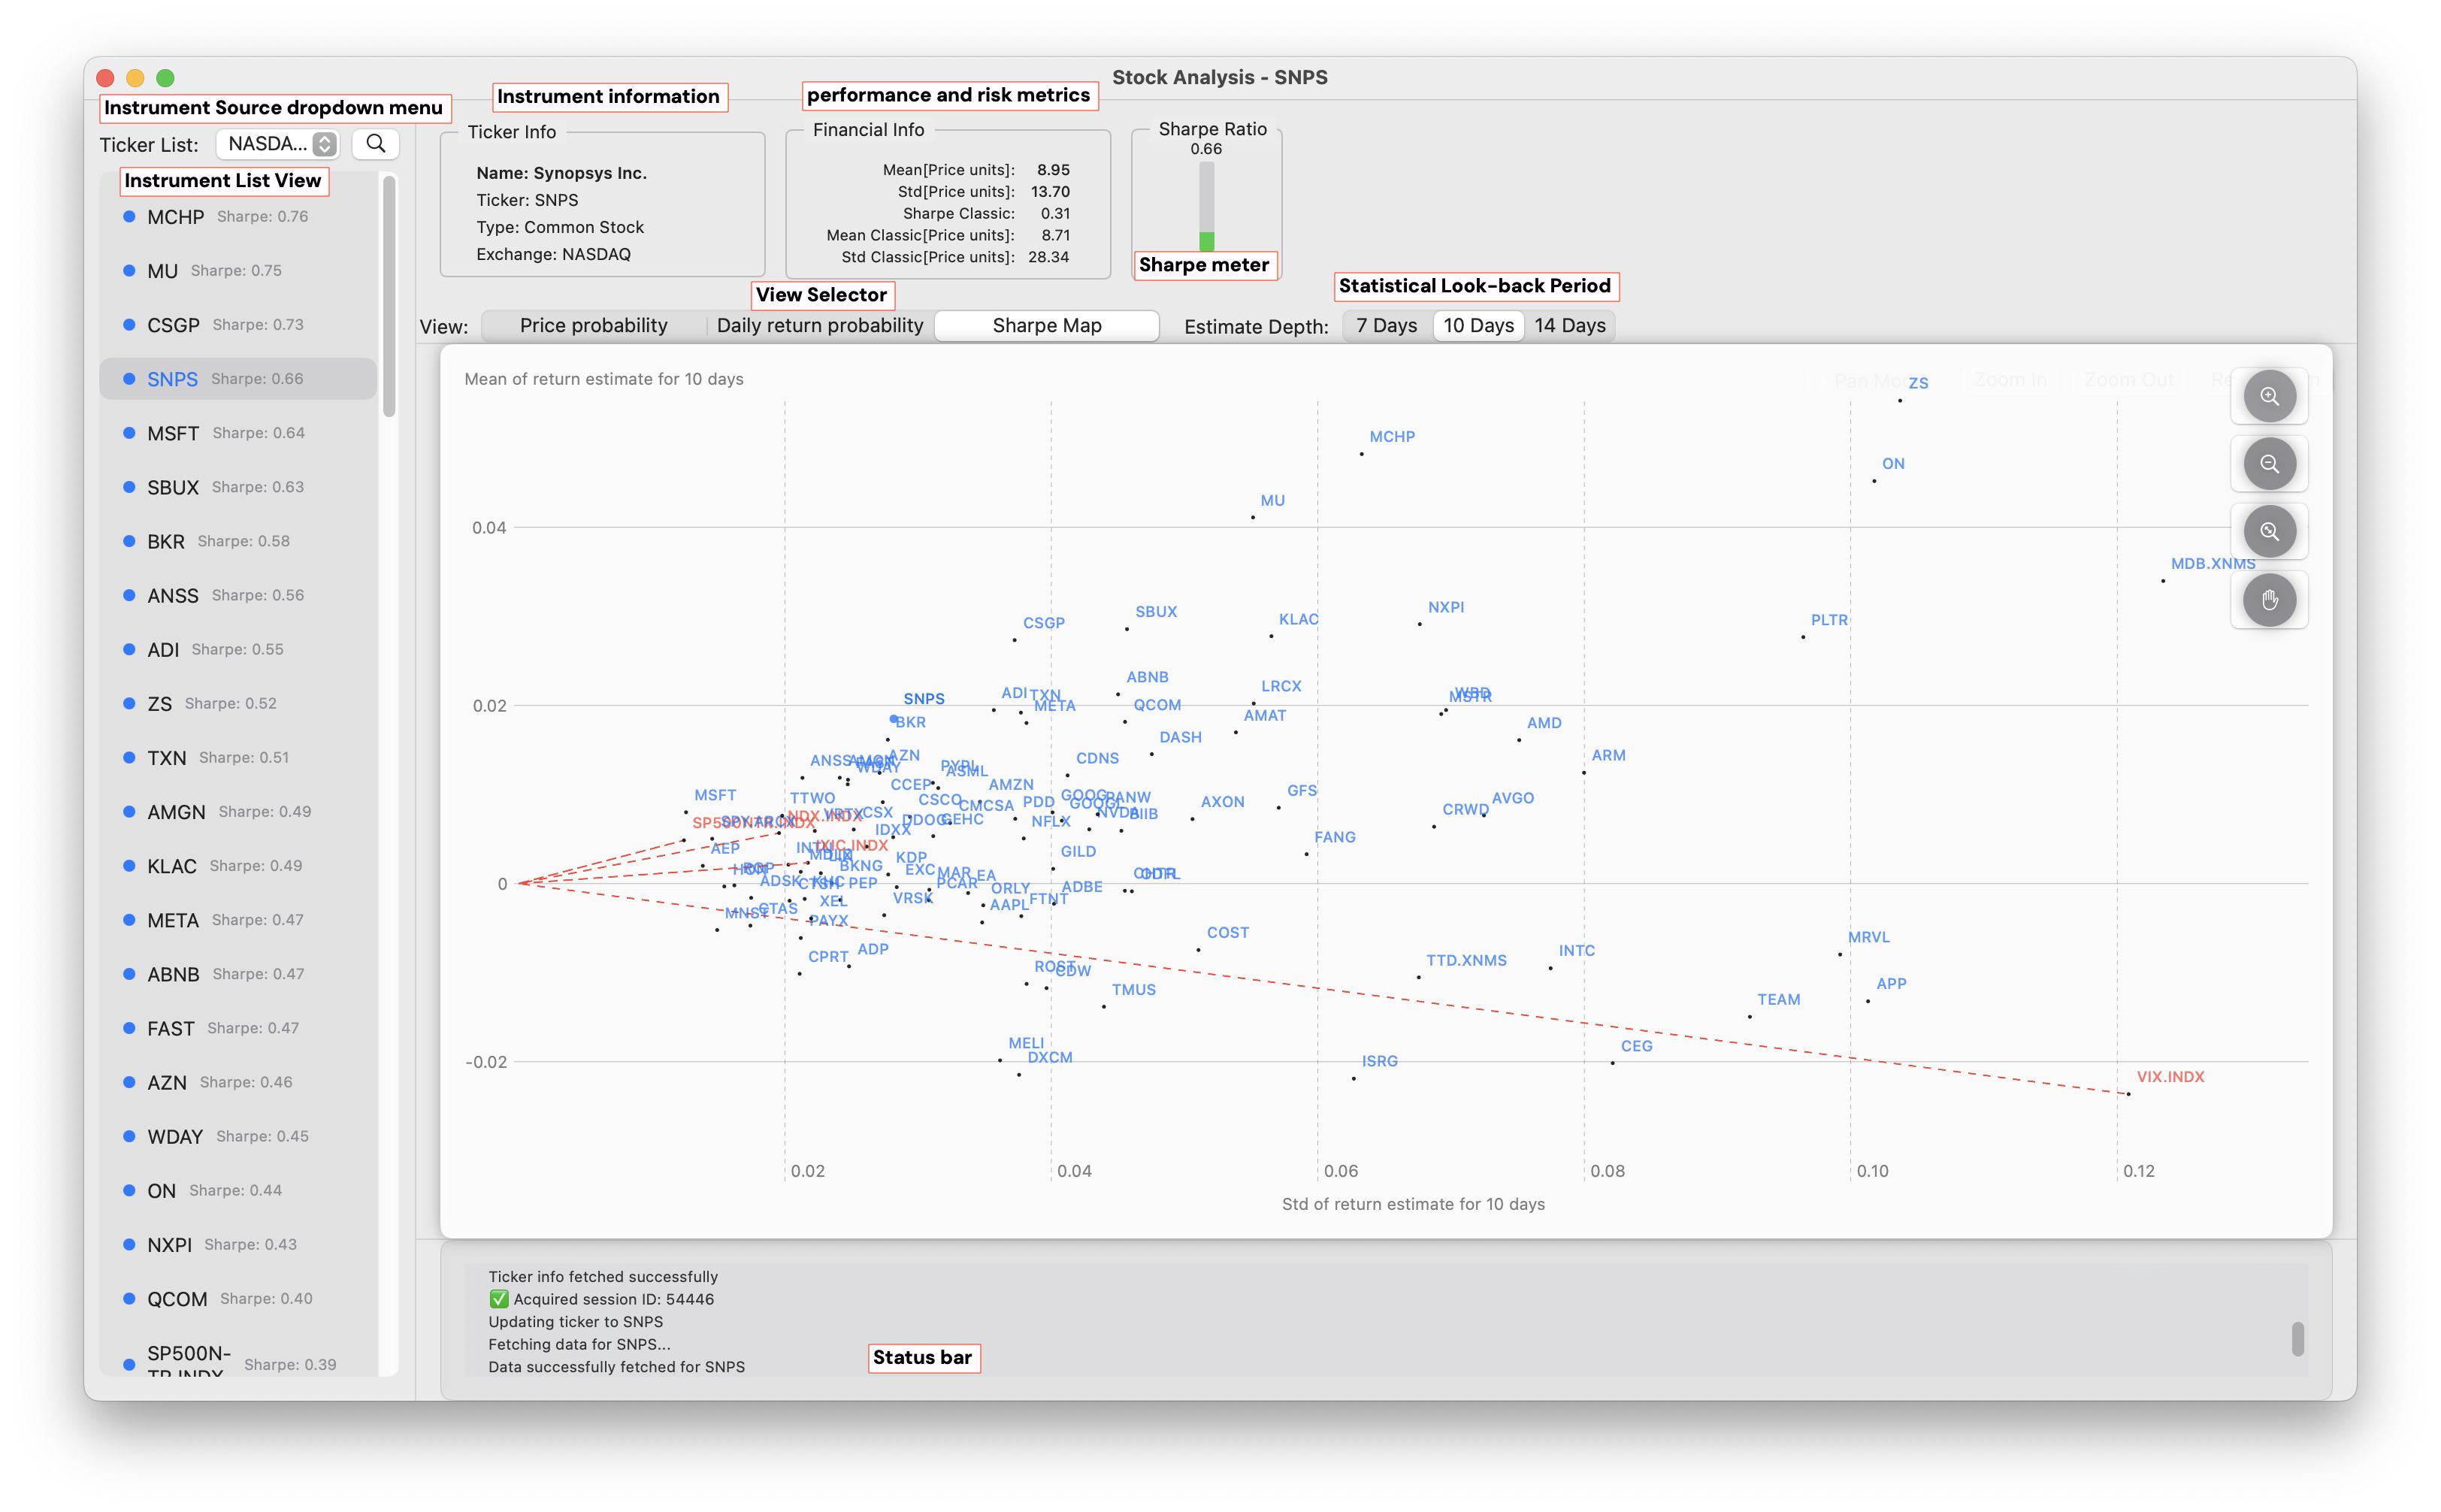This screenshot has width=2441, height=1512.
Task: Click the zoom out magnifier icon
Action: (2268, 464)
